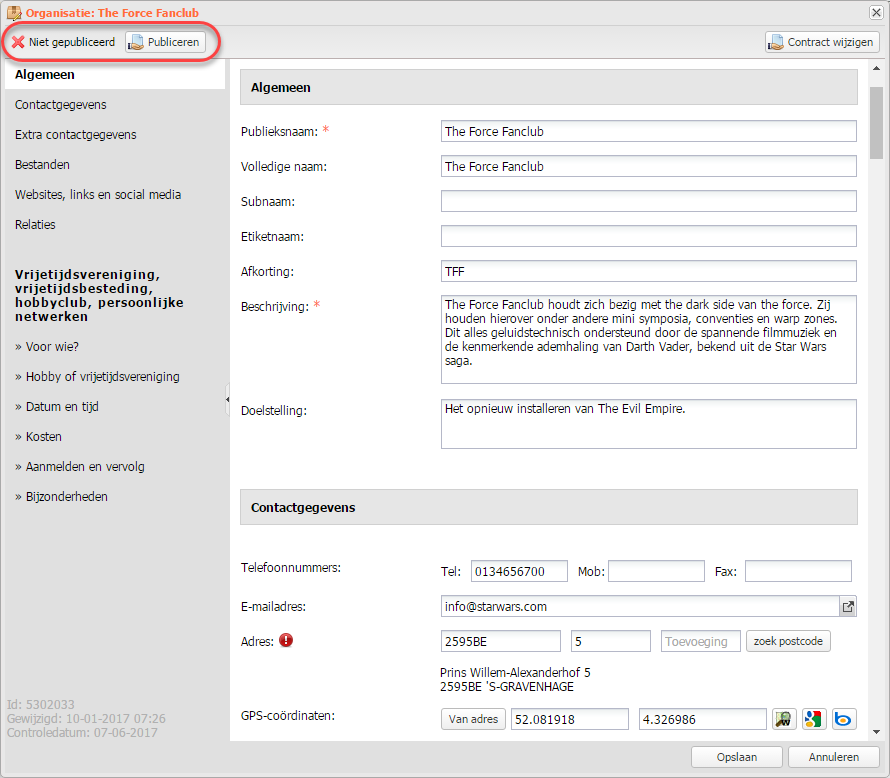
Task: Focus the Toevoeging field
Action: coord(700,641)
